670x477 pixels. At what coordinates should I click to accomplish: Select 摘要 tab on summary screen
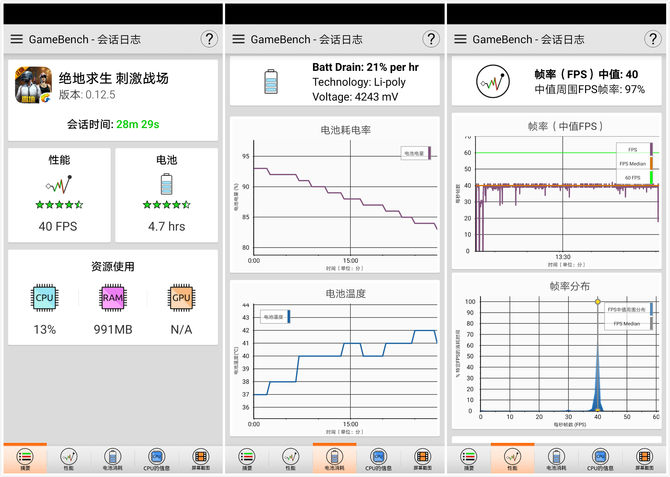click(x=25, y=460)
